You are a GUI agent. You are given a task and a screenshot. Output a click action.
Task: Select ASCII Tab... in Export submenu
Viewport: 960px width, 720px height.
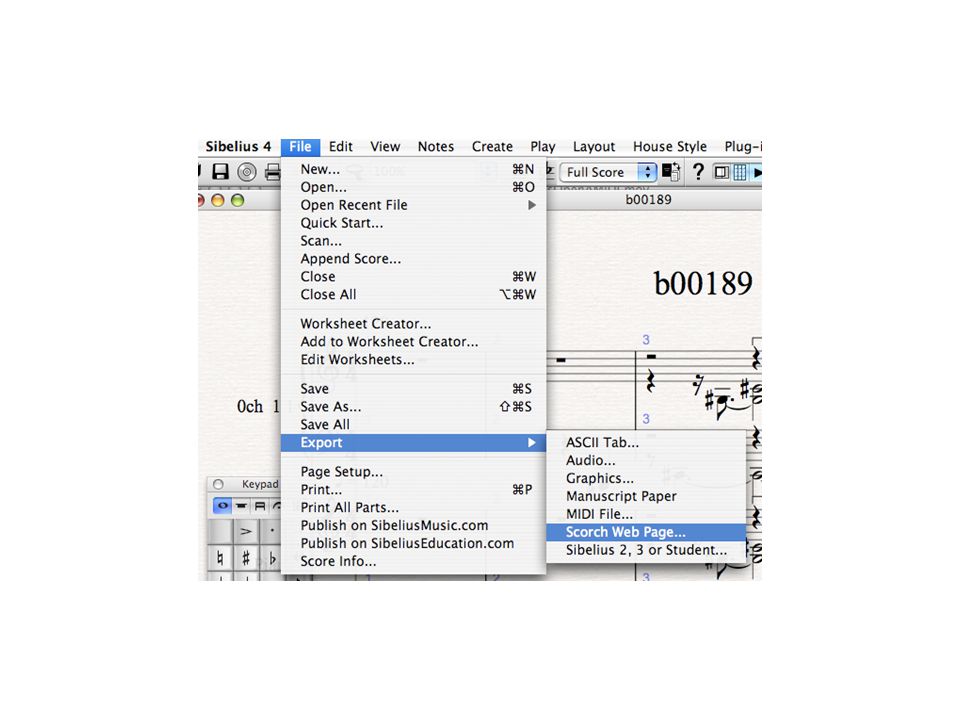click(646, 443)
